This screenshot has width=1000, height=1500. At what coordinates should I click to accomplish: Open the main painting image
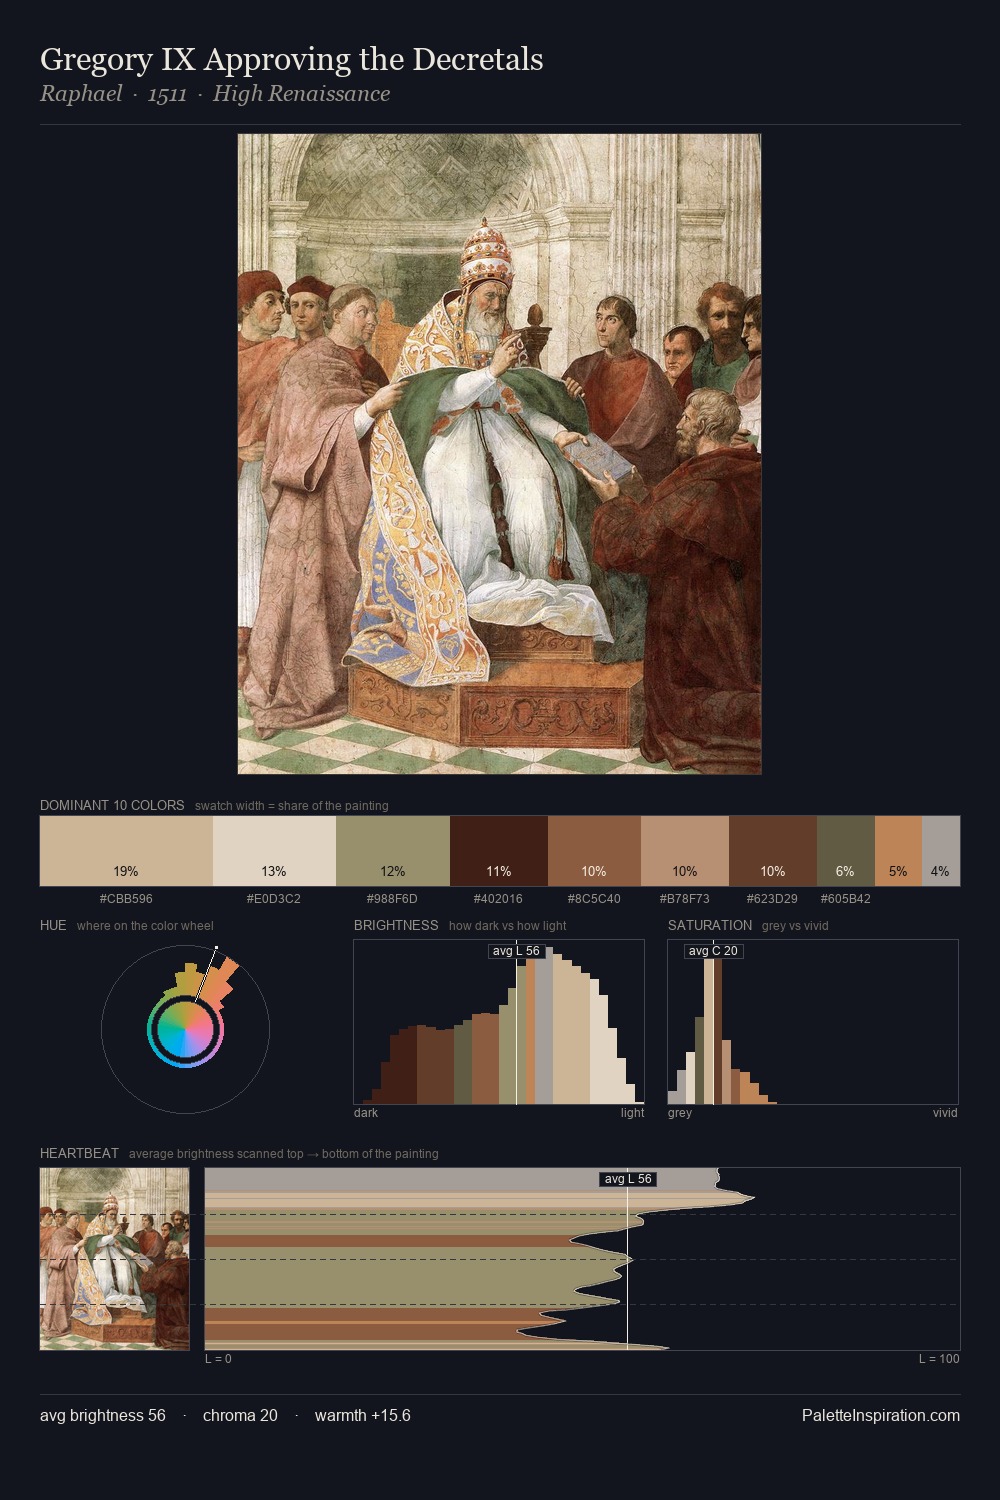(499, 454)
